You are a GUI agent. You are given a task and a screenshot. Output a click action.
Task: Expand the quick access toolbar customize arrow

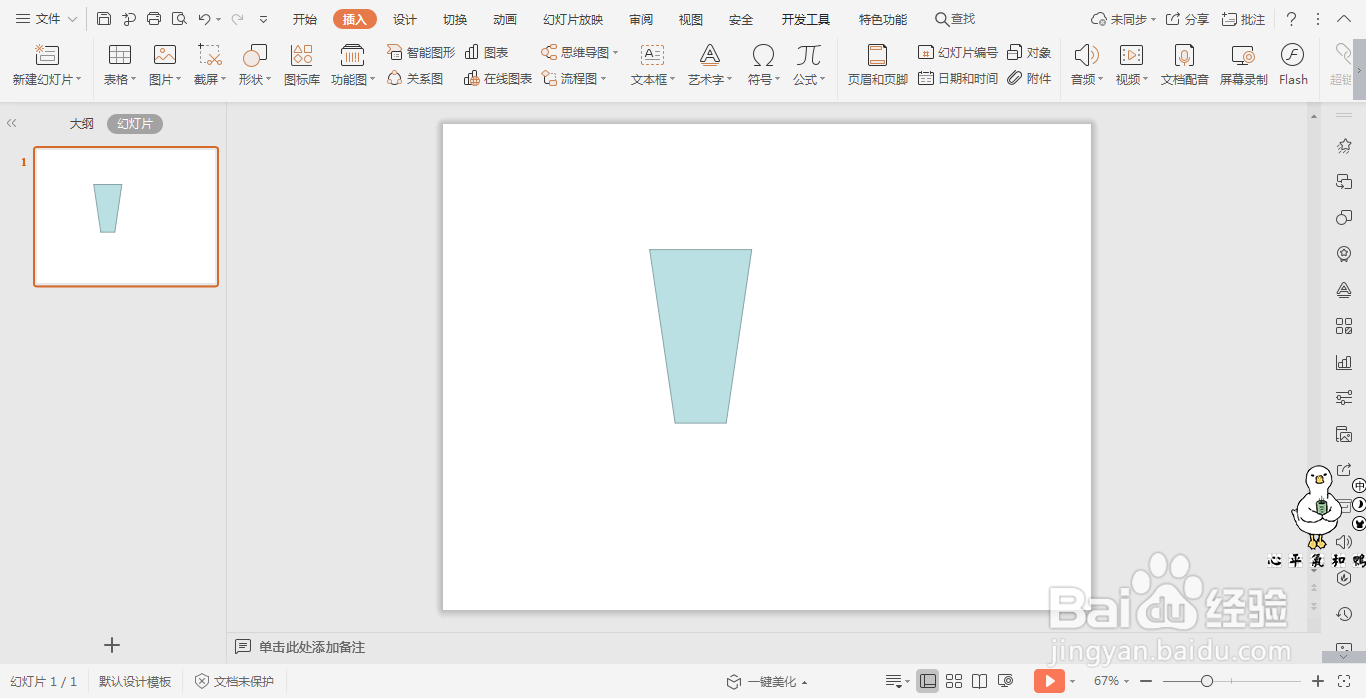point(263,19)
